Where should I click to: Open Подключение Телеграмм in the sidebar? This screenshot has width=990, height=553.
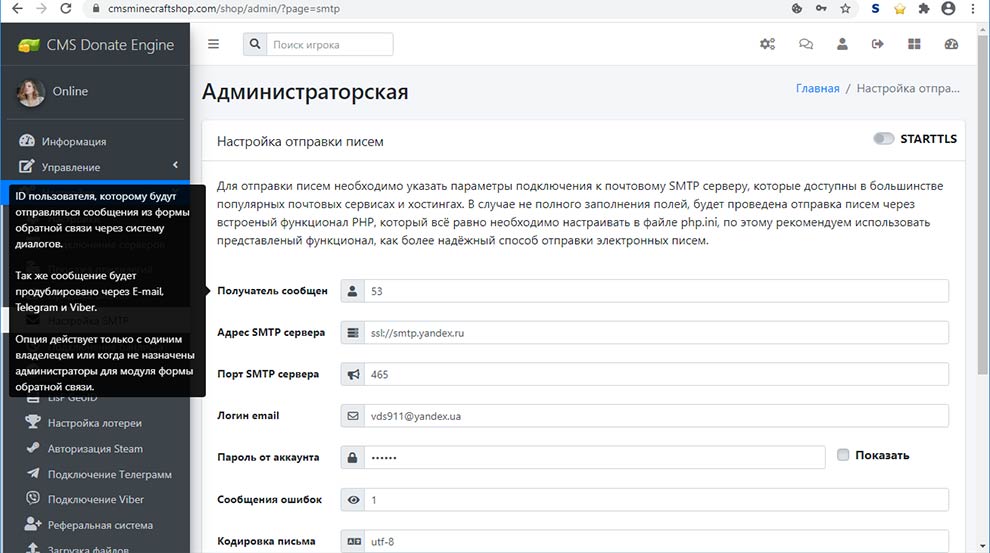109,474
